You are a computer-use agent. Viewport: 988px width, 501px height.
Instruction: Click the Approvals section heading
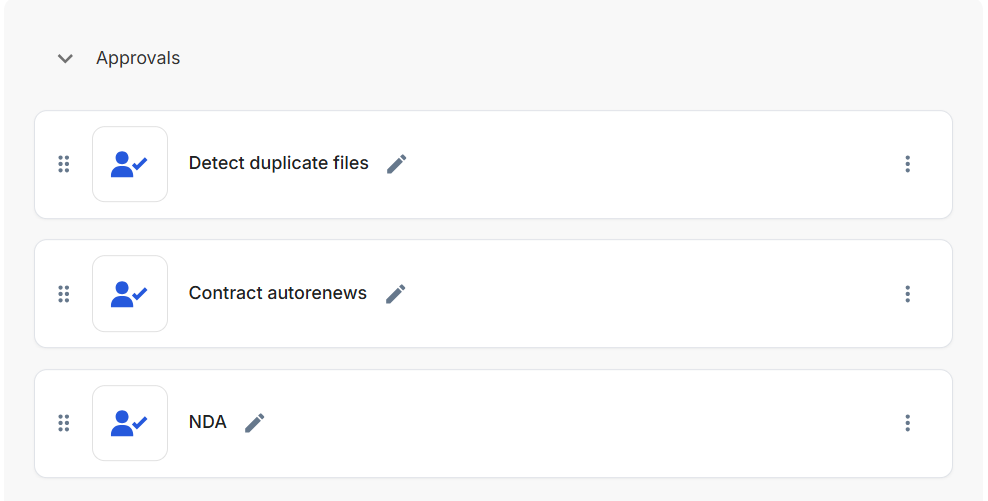click(x=138, y=58)
